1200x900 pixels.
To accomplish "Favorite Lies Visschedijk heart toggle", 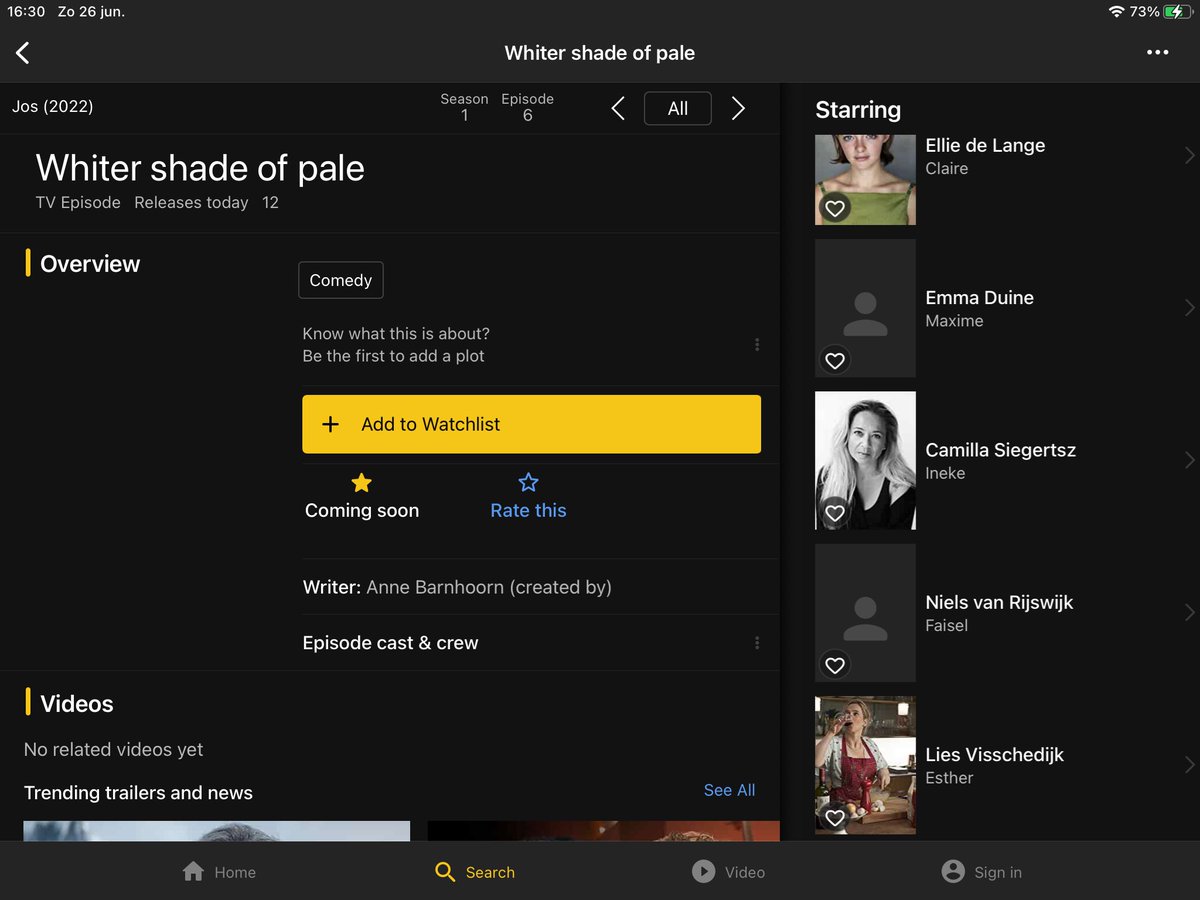I will pyautogui.click(x=835, y=818).
